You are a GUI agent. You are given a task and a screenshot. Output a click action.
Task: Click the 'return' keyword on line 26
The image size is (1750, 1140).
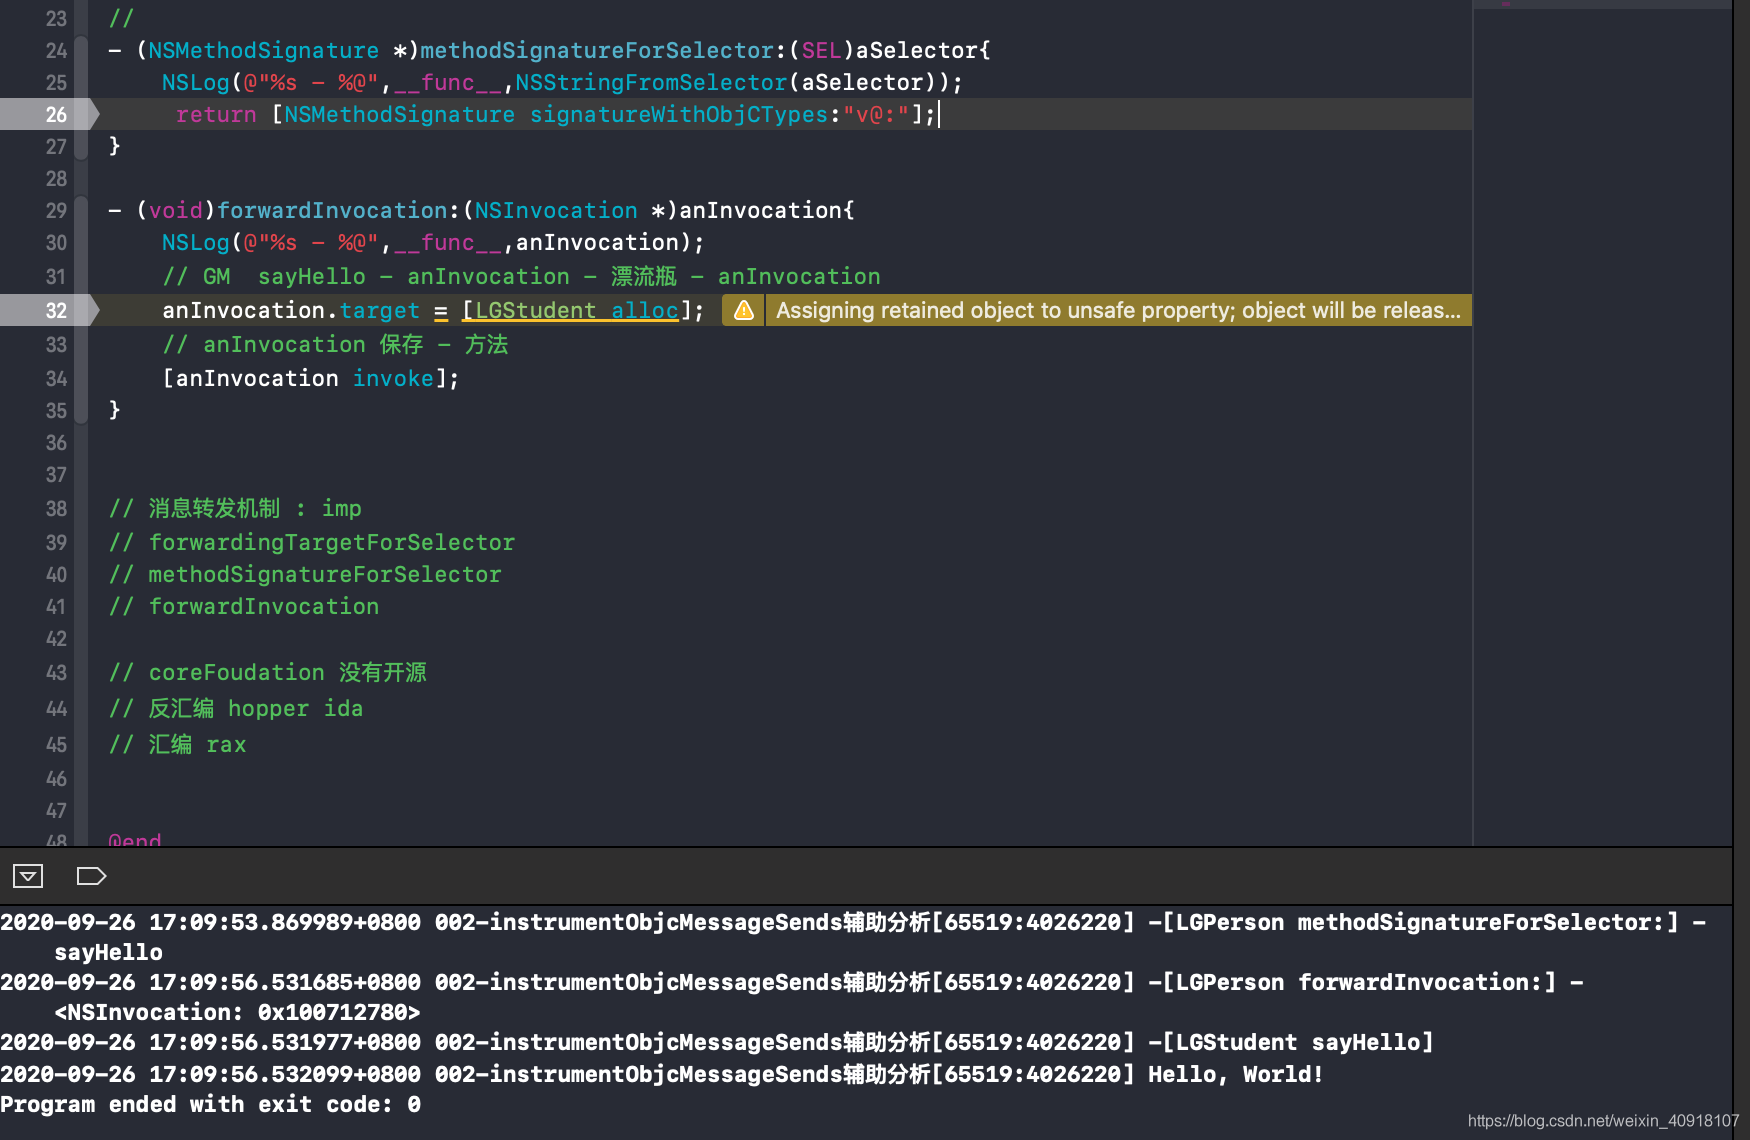pyautogui.click(x=216, y=114)
